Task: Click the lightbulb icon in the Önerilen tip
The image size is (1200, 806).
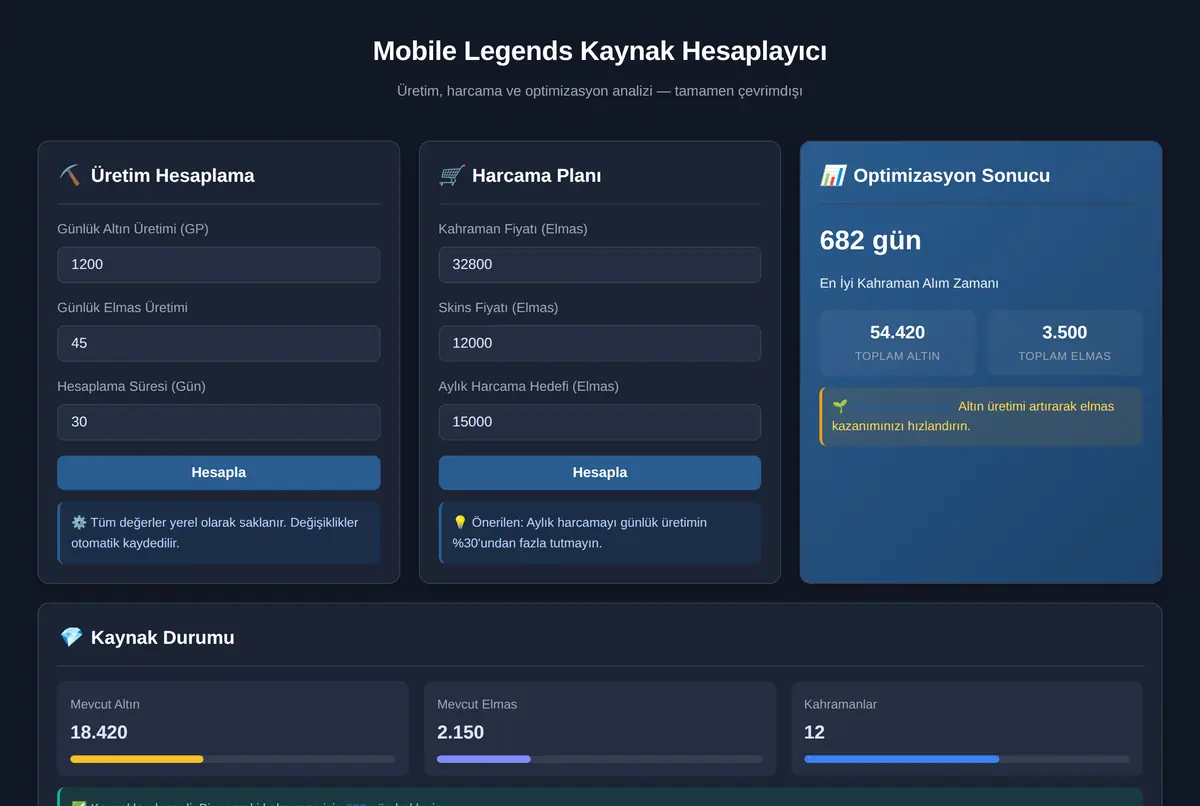Action: [460, 522]
